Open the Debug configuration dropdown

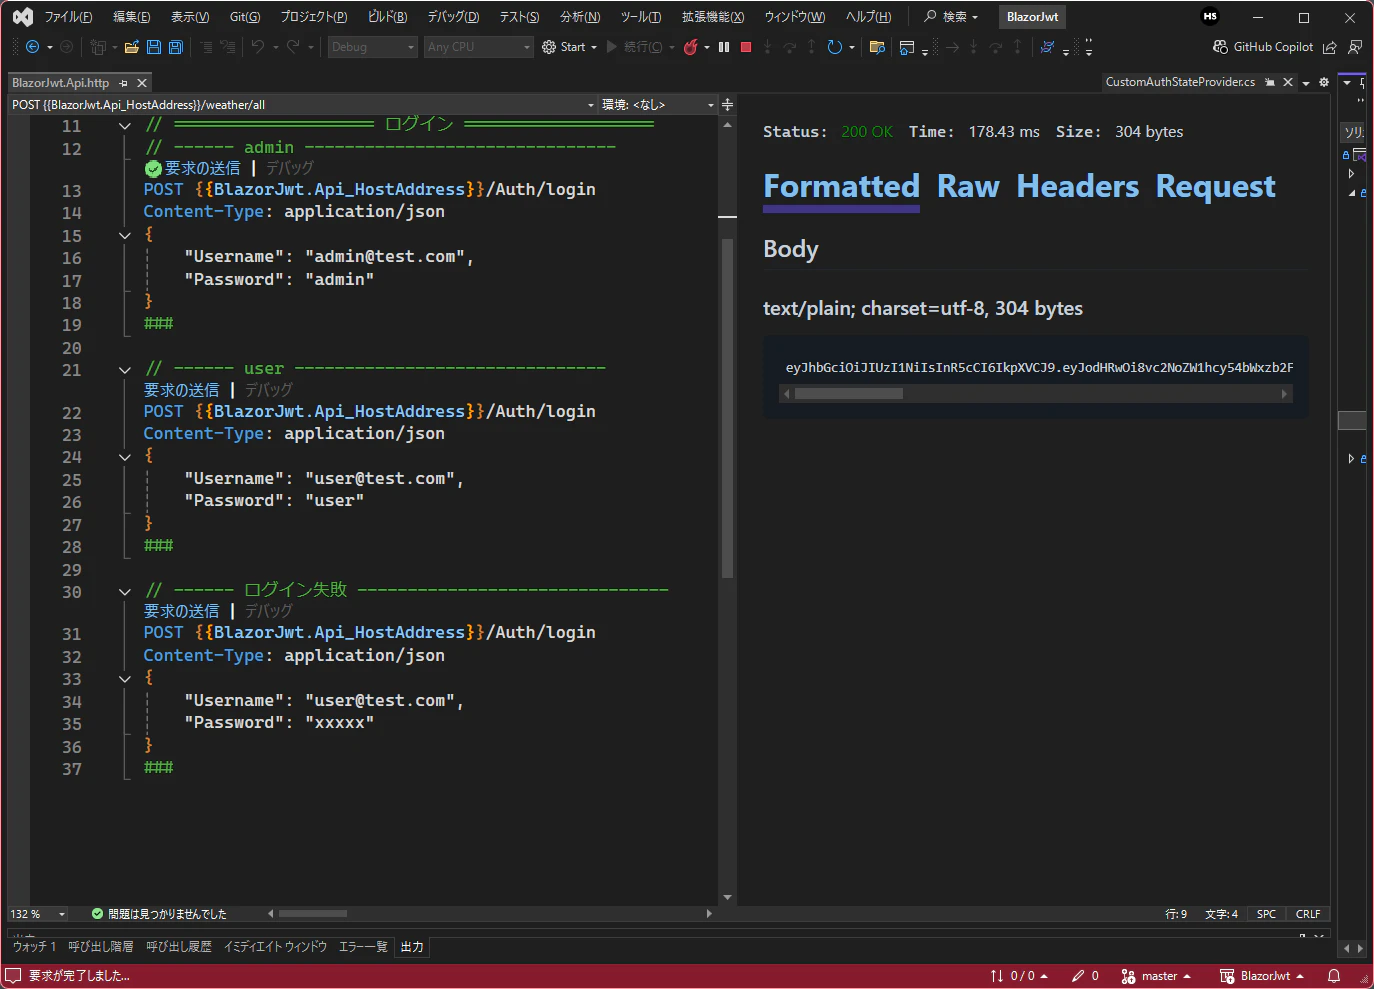click(372, 47)
